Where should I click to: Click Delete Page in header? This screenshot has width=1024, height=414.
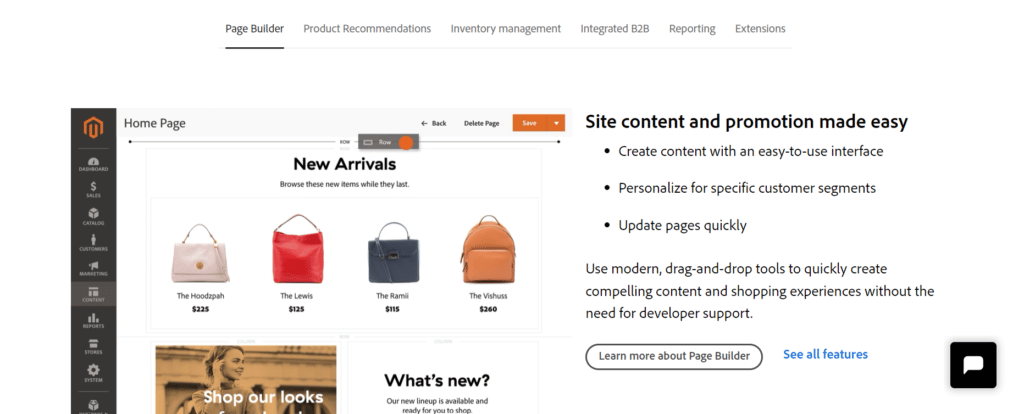tap(481, 123)
